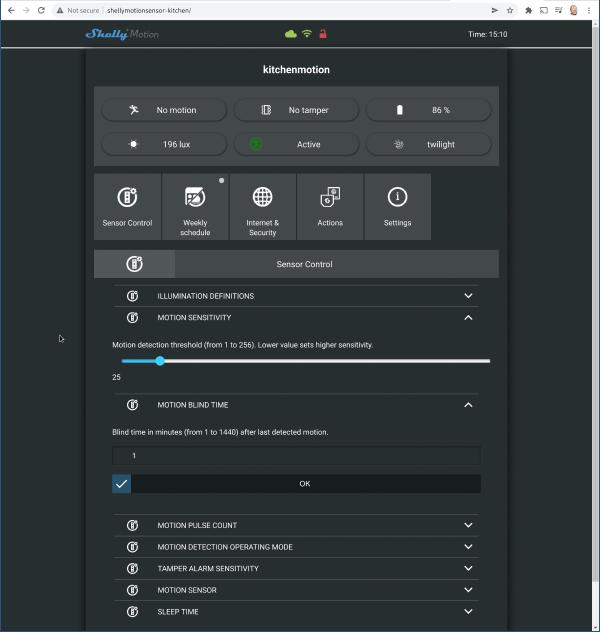Screen dimensions: 600x632
Task: Click the red padlock security icon
Action: [323, 34]
